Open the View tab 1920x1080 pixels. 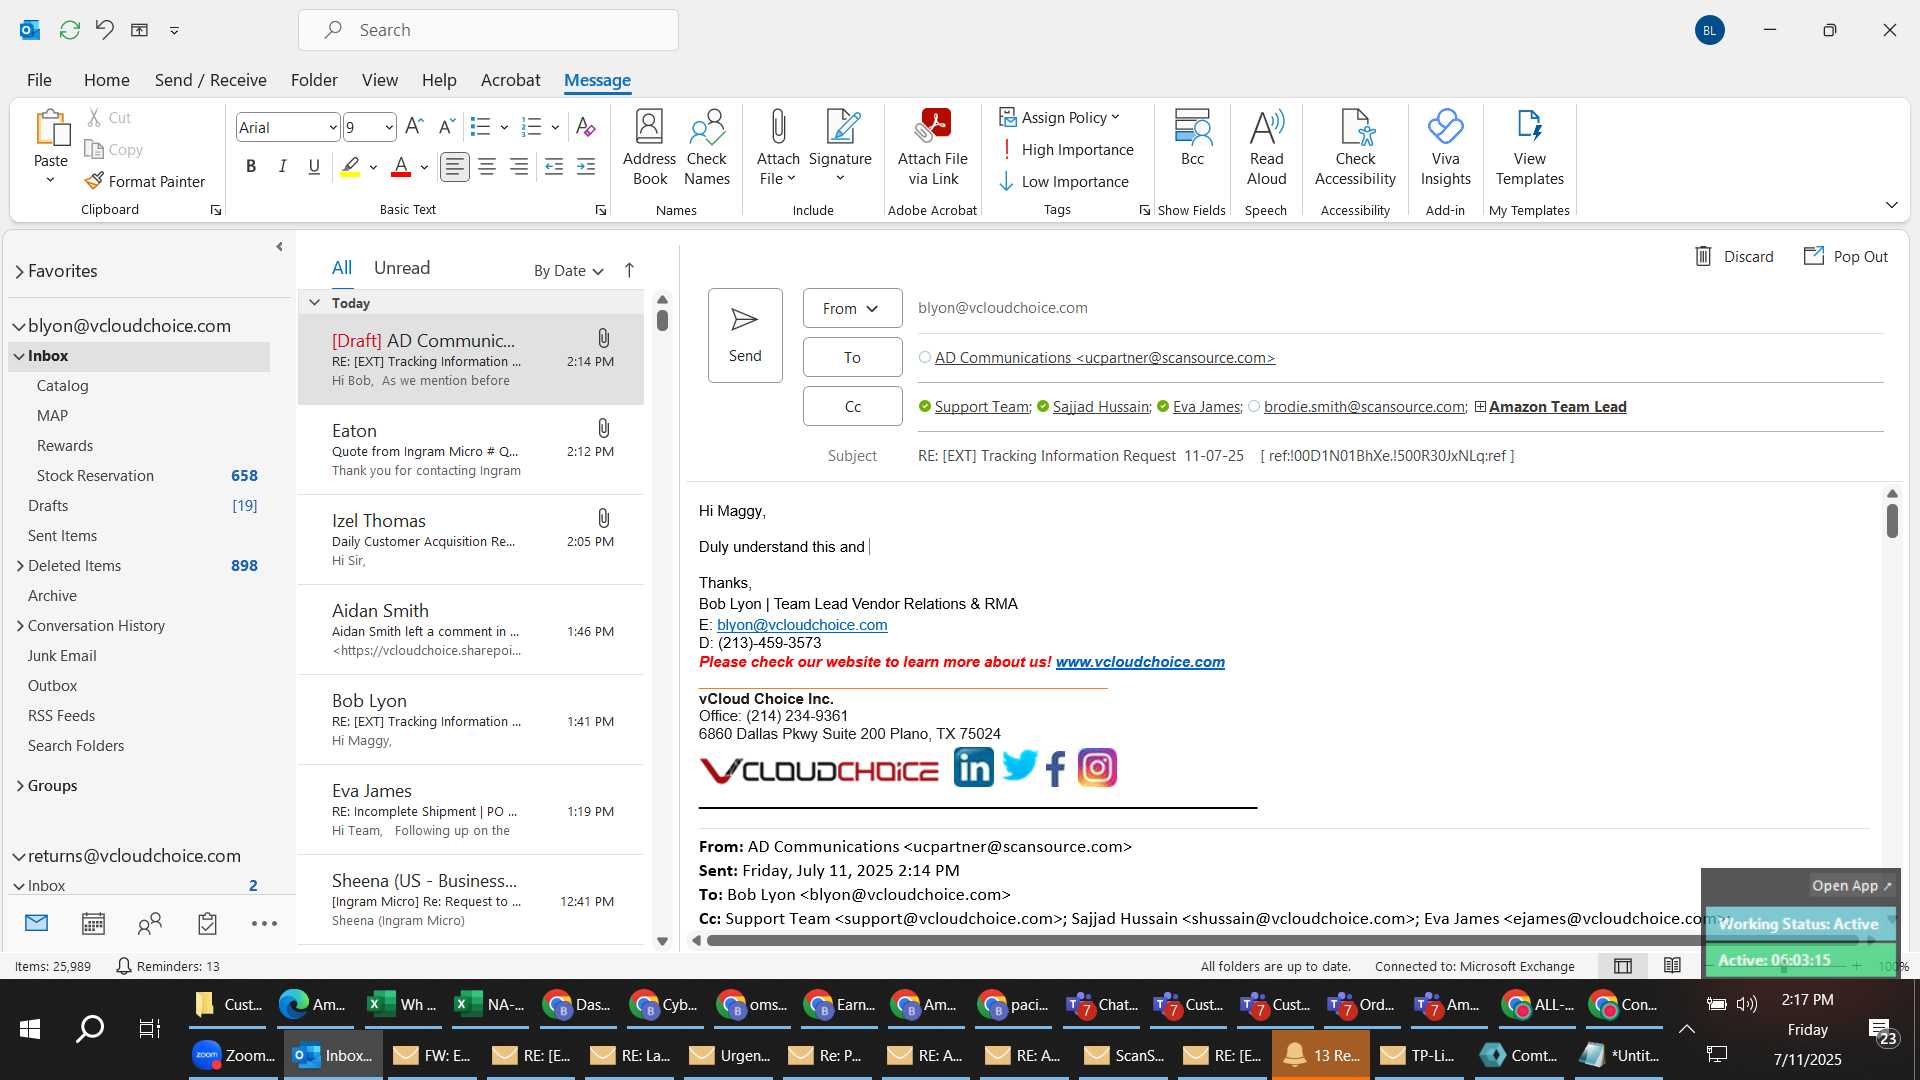click(379, 80)
